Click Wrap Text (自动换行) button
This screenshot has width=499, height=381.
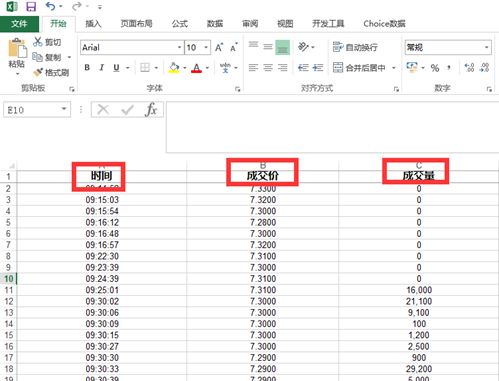pos(355,47)
